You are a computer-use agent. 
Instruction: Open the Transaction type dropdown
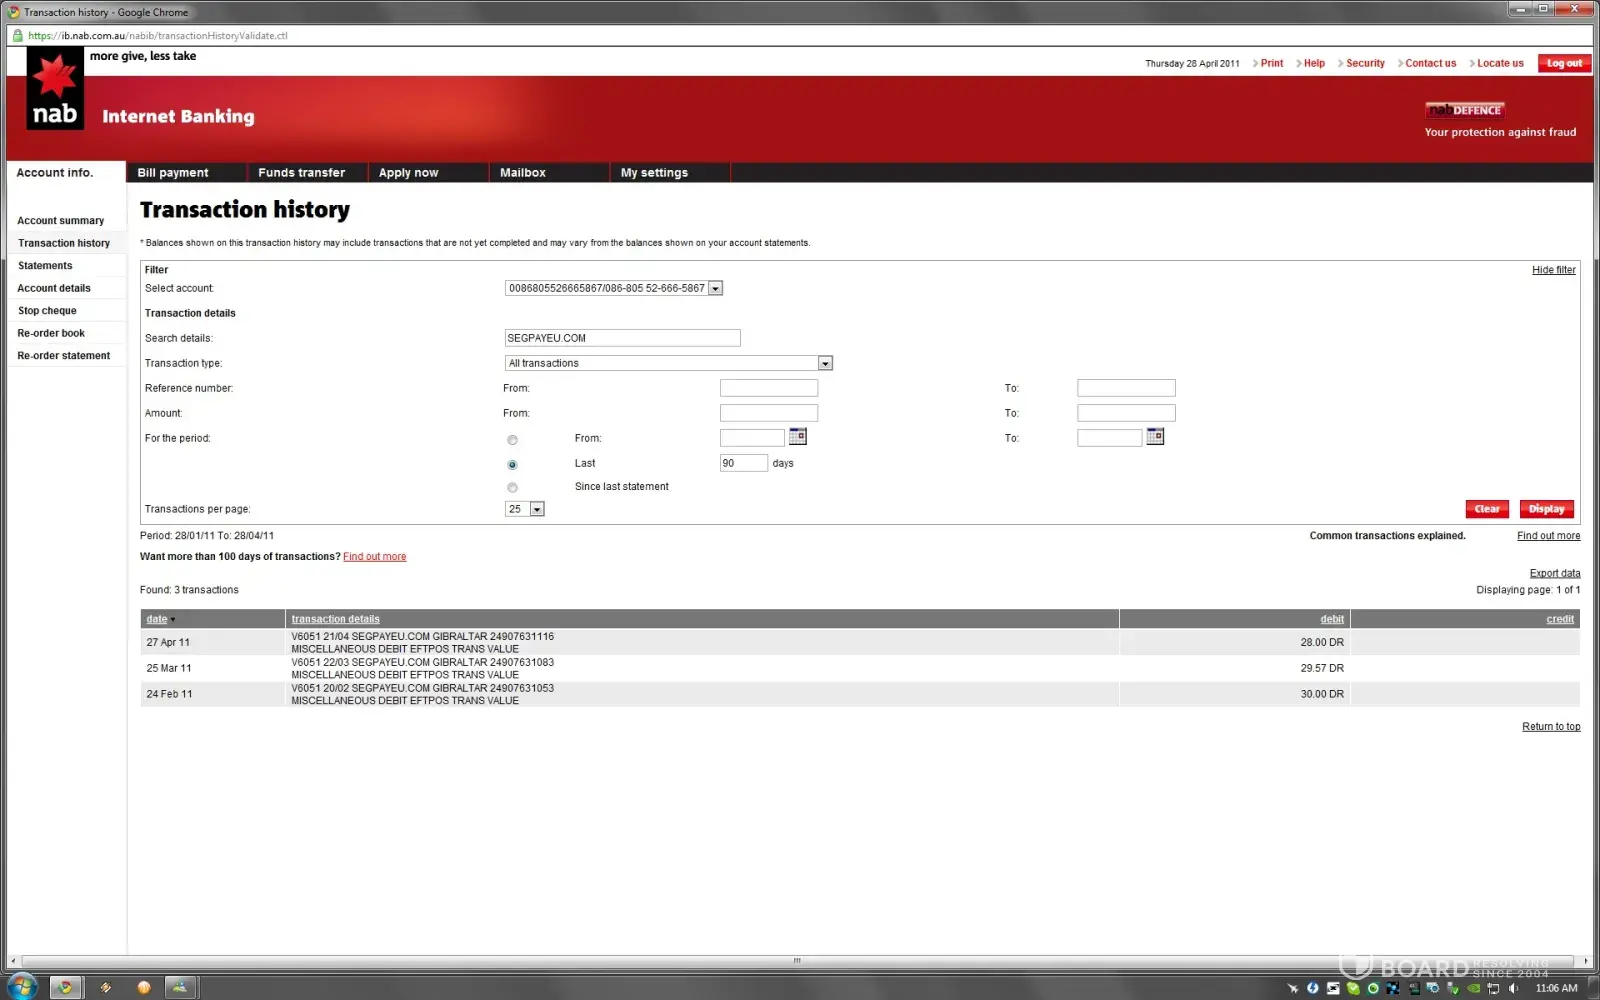pyautogui.click(x=825, y=363)
